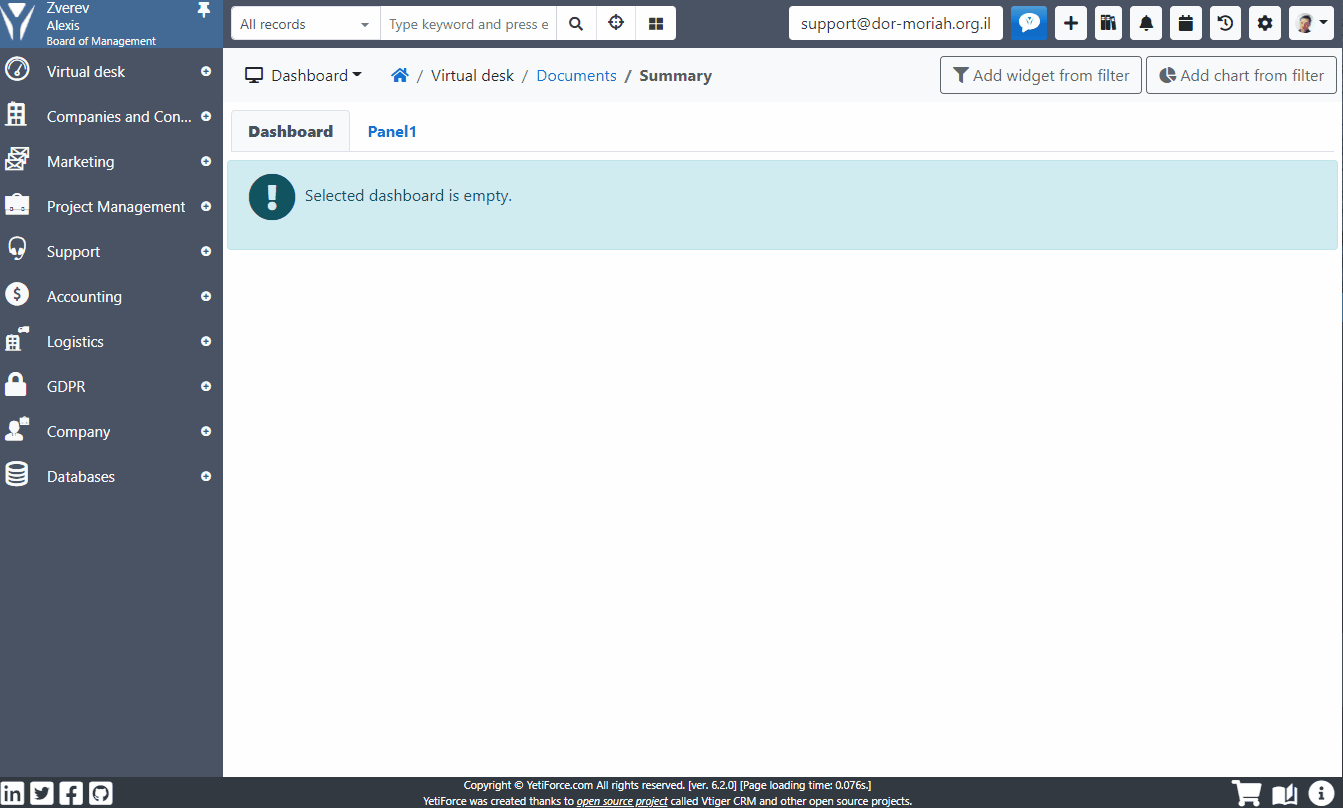This screenshot has height=808, width=1343.
Task: Click the Add widget from filter button
Action: pos(1040,74)
